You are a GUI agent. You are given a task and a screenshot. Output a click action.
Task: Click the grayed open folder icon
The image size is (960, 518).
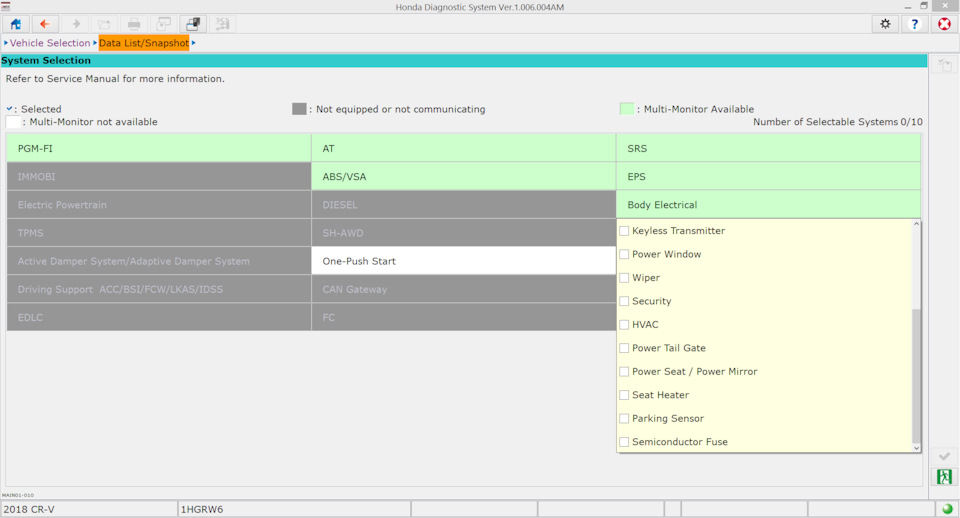(x=105, y=24)
